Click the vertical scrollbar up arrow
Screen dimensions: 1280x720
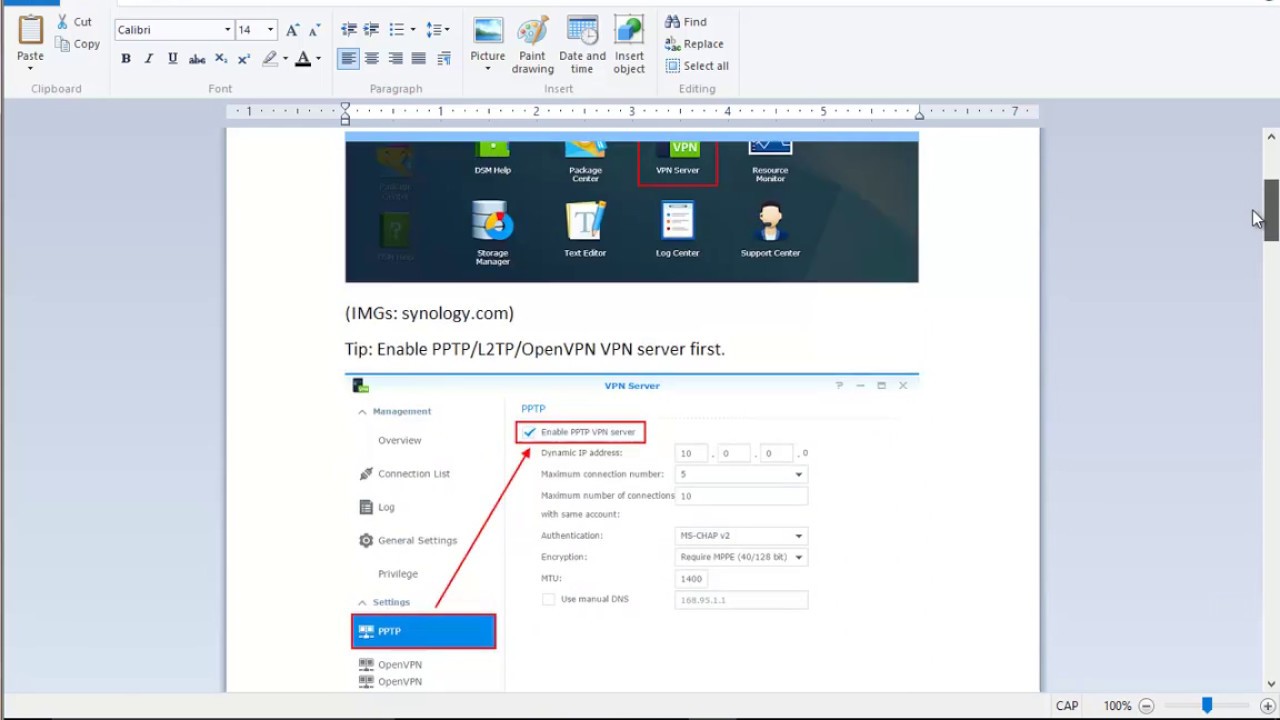point(1271,137)
